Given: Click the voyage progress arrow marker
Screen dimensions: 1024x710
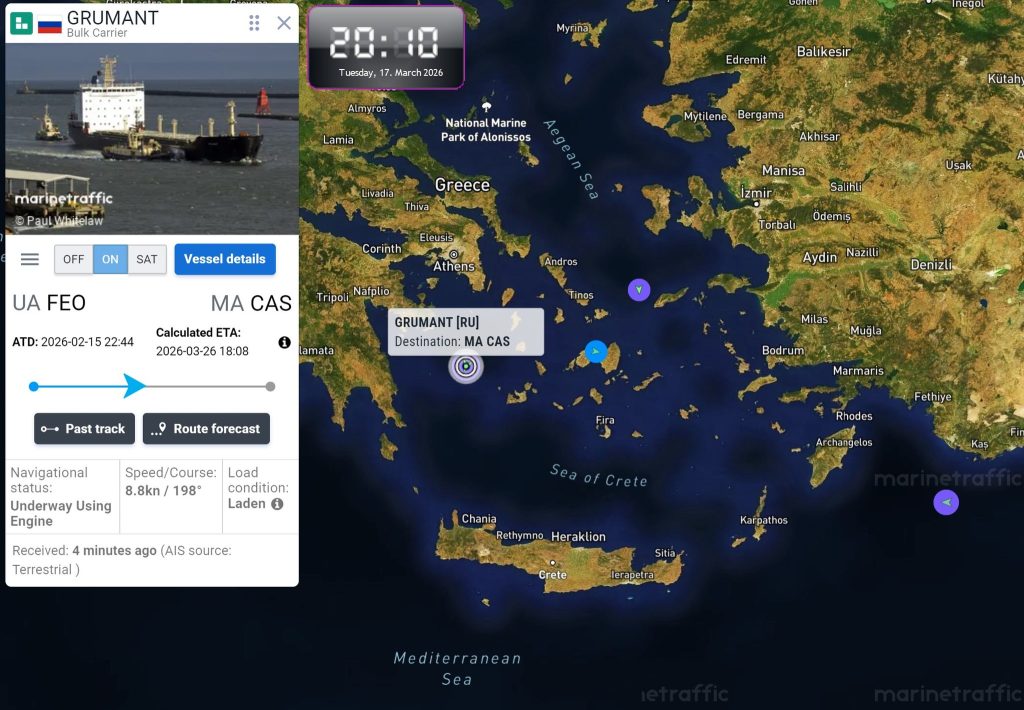Looking at the screenshot, I should (x=134, y=386).
